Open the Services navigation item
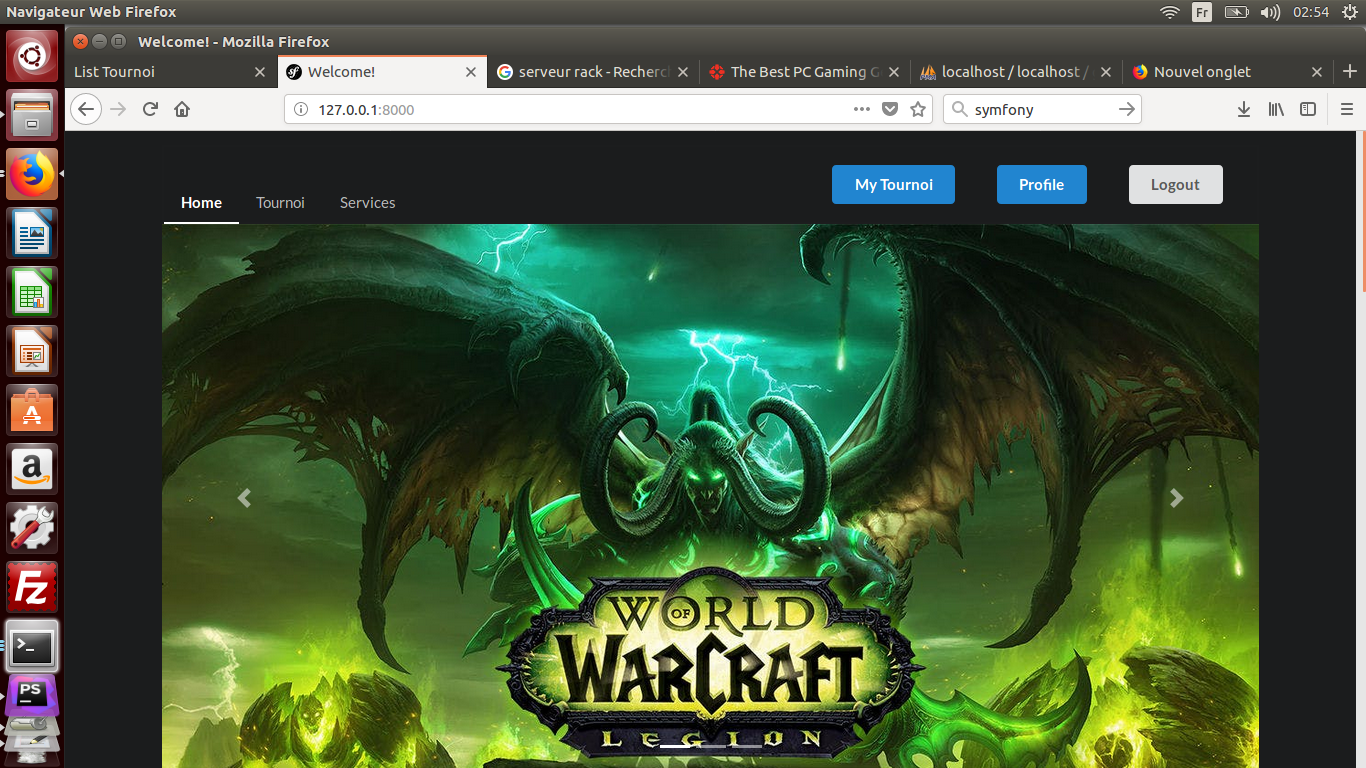This screenshot has height=768, width=1366. pos(367,202)
